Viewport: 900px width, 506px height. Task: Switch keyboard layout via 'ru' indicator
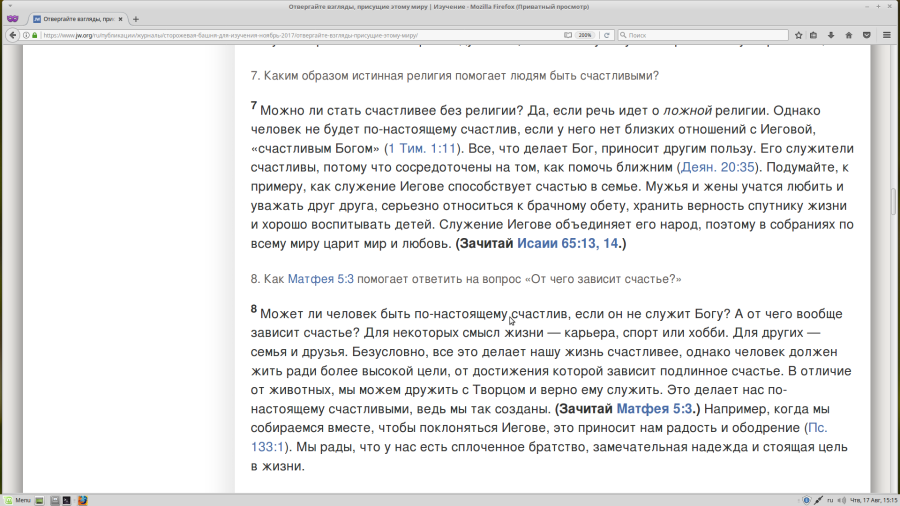point(830,500)
